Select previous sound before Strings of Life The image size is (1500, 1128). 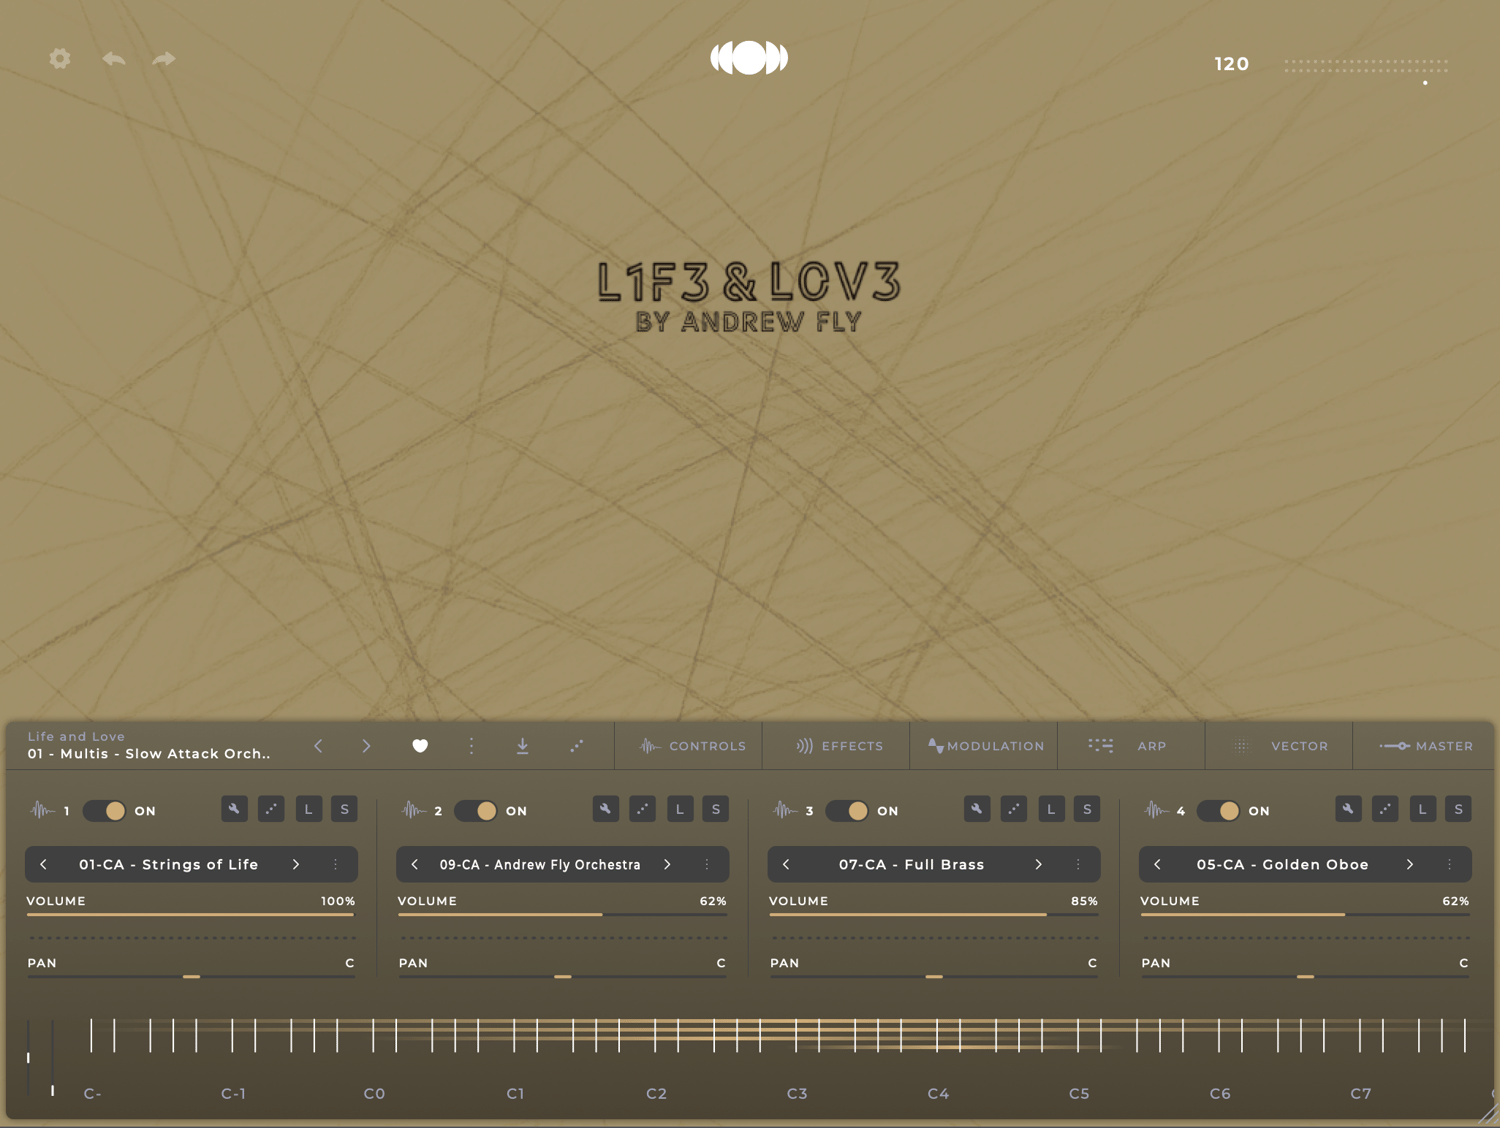43,864
